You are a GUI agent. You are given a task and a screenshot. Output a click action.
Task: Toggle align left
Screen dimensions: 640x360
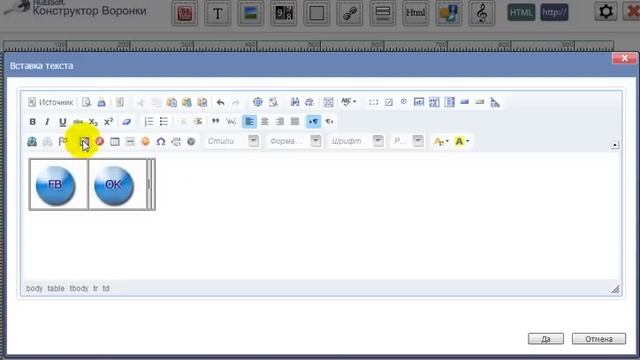click(x=249, y=122)
